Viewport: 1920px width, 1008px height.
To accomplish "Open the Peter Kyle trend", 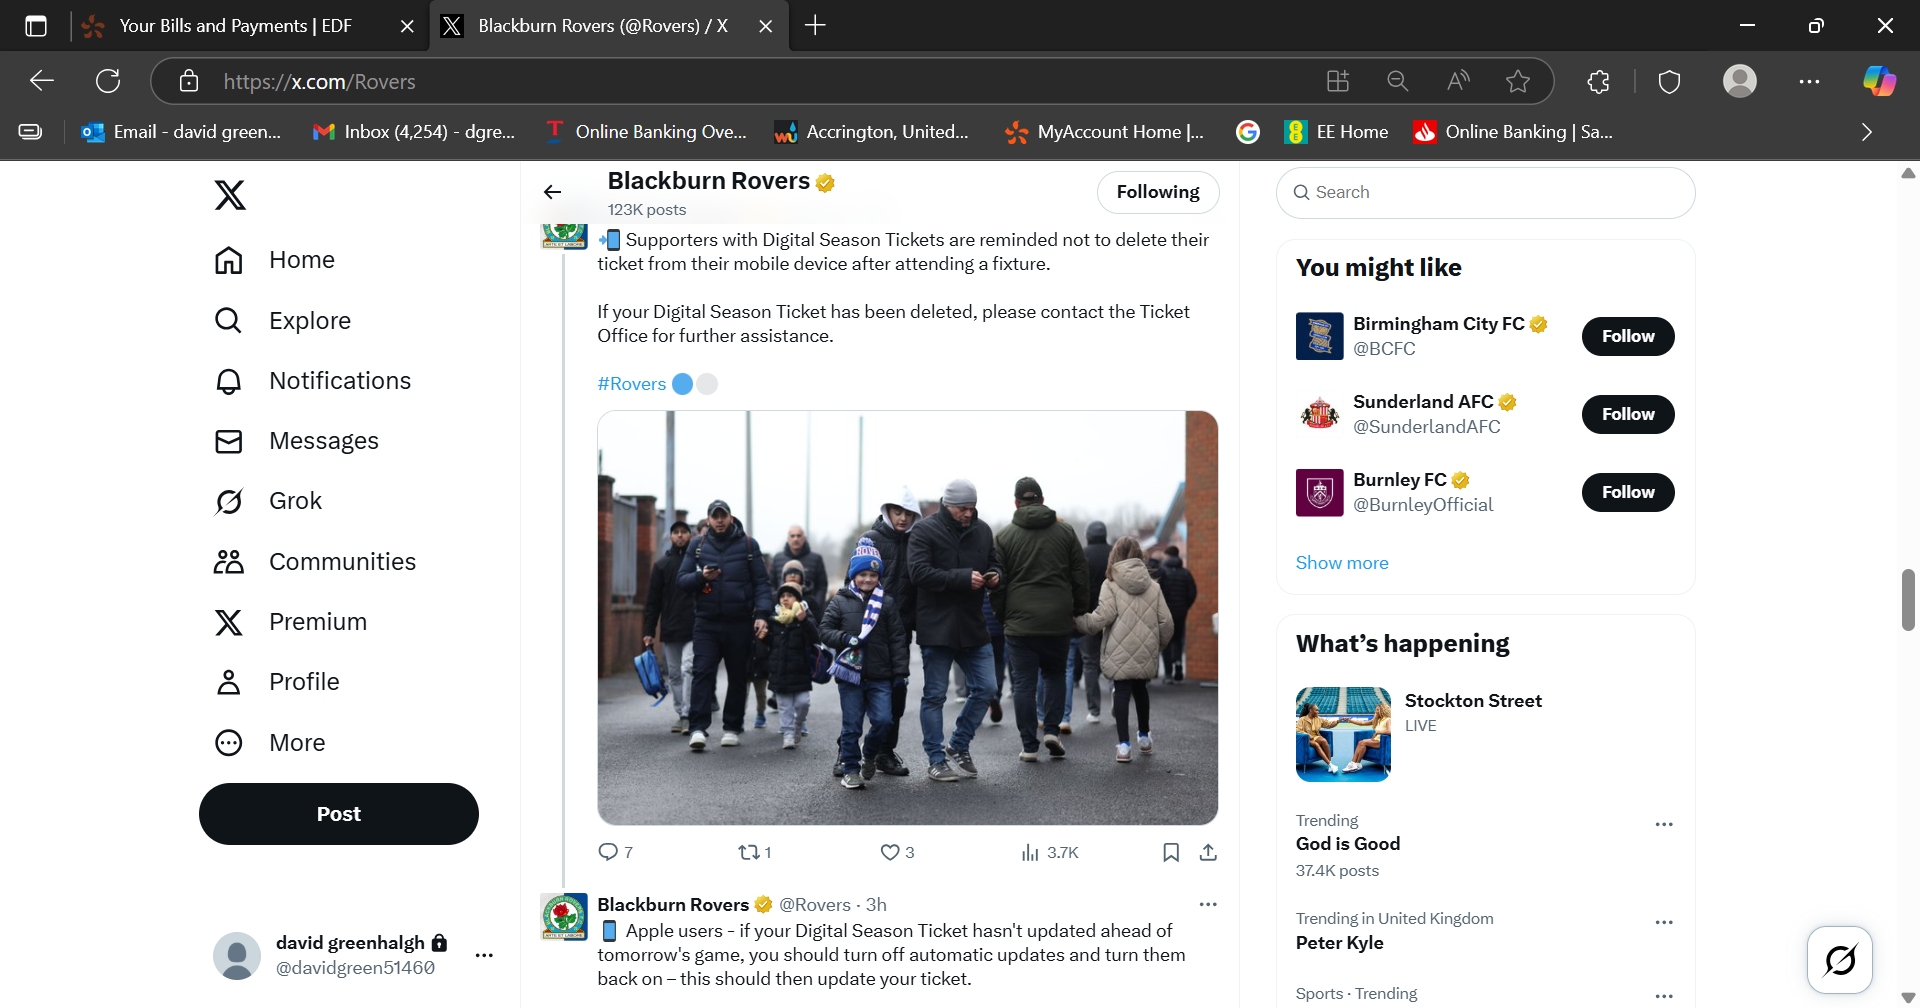I will [1340, 943].
